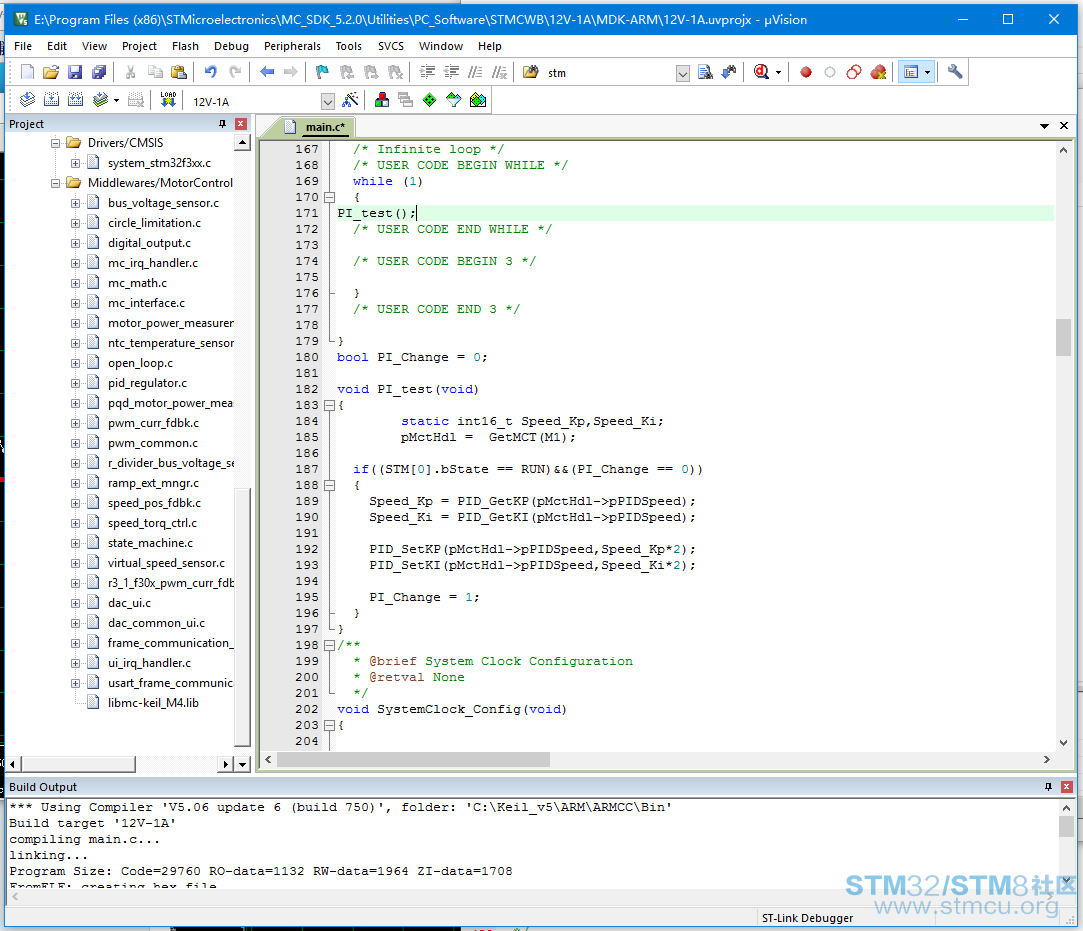Open the 12V-1A target dropdown
This screenshot has width=1083, height=931.
pos(328,102)
